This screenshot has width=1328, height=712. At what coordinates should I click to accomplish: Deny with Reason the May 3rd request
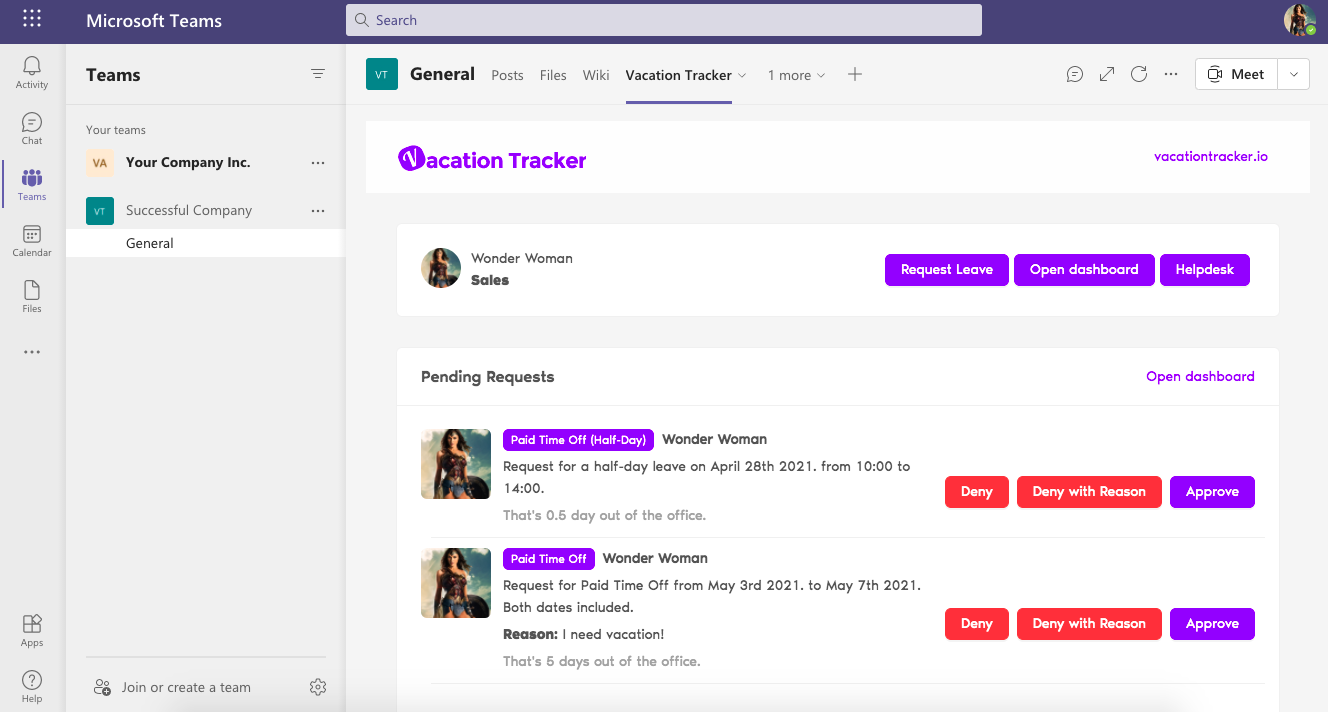[1089, 623]
